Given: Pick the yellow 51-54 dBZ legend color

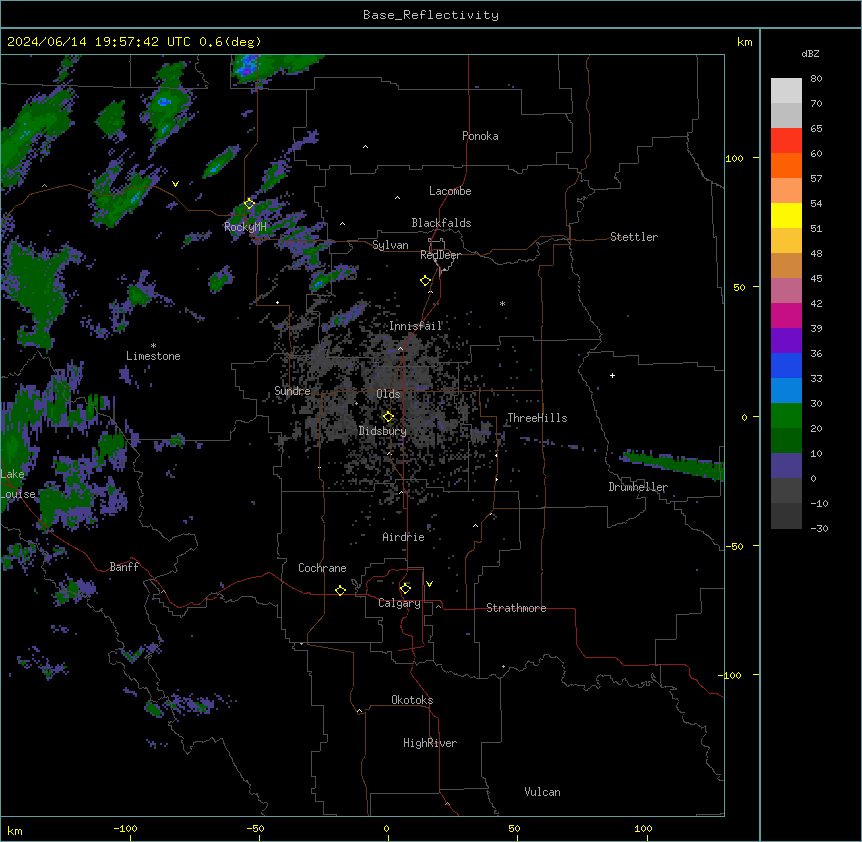Looking at the screenshot, I should tap(786, 215).
